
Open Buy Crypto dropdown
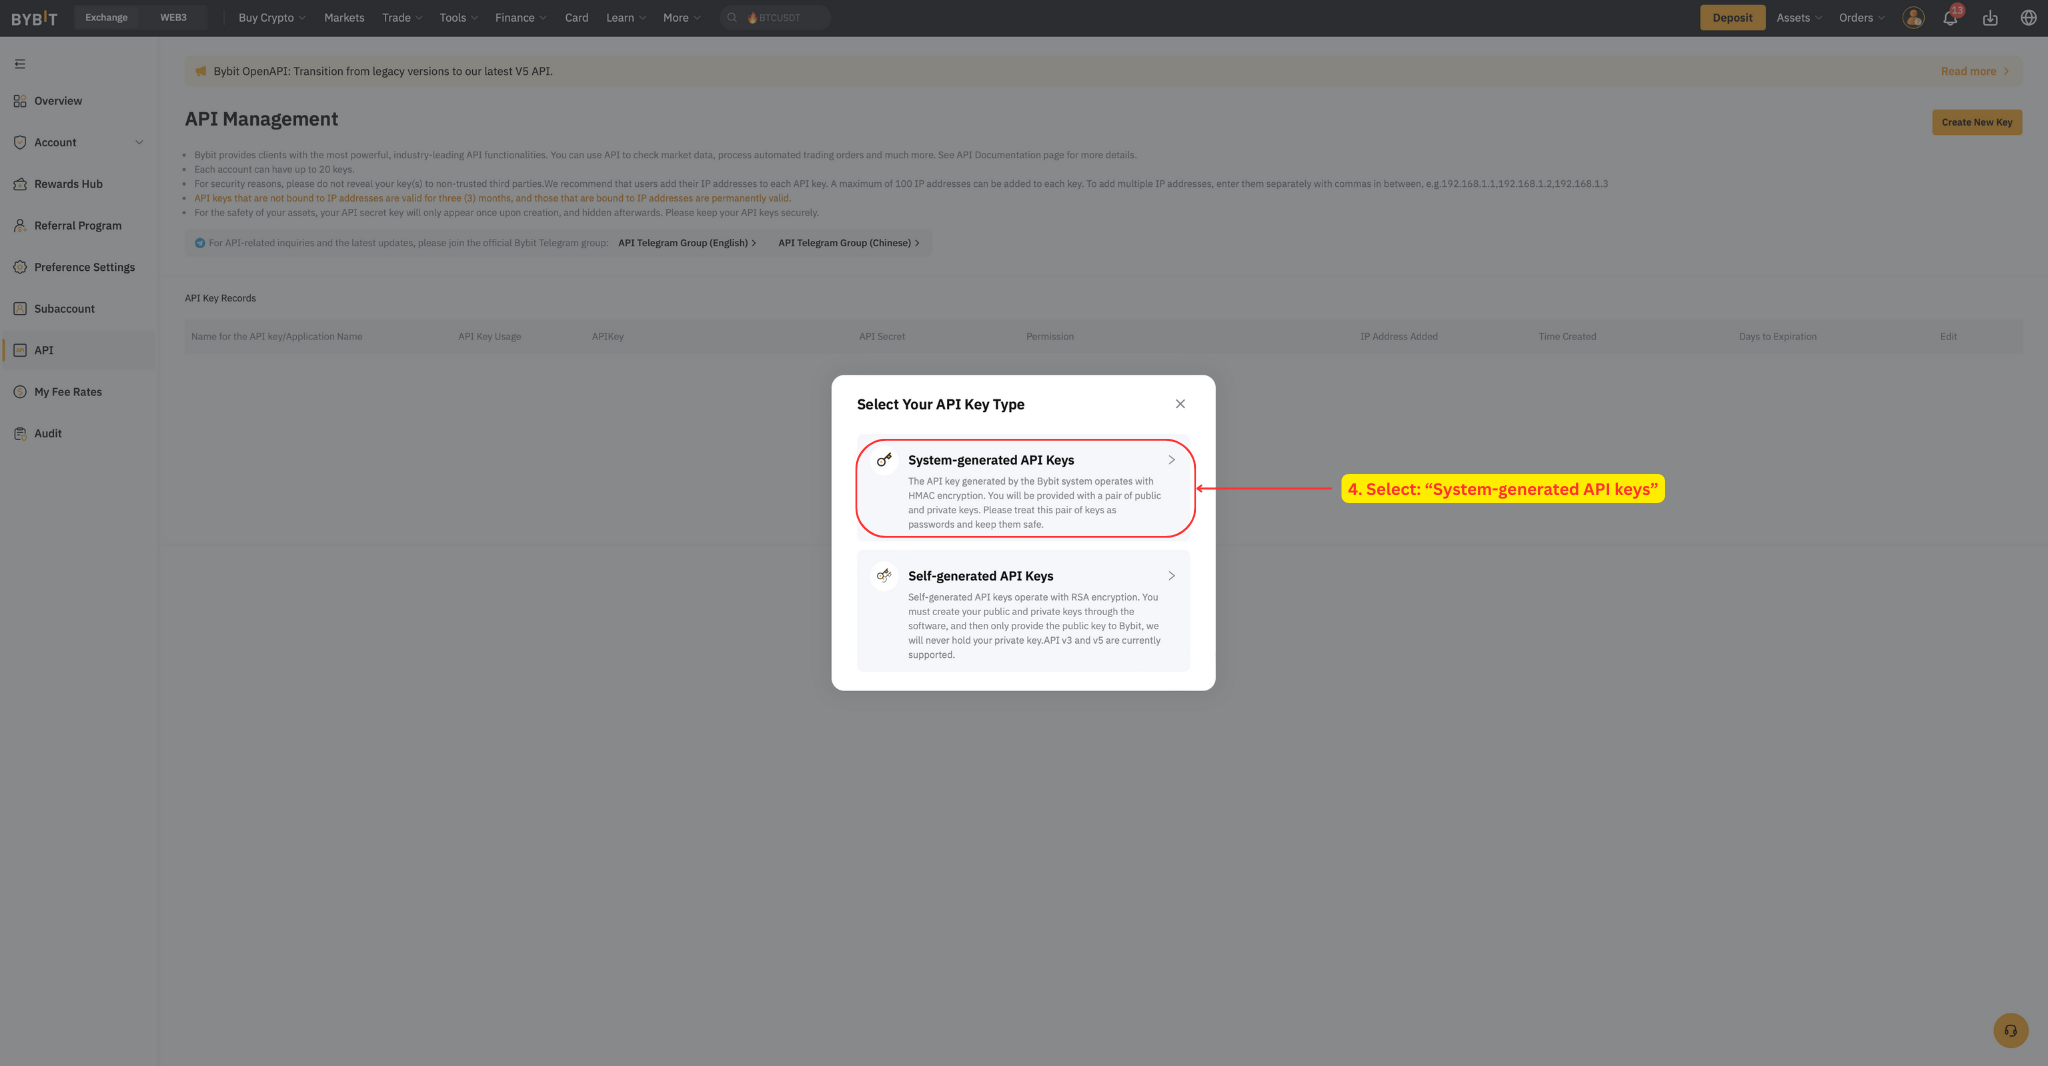271,18
